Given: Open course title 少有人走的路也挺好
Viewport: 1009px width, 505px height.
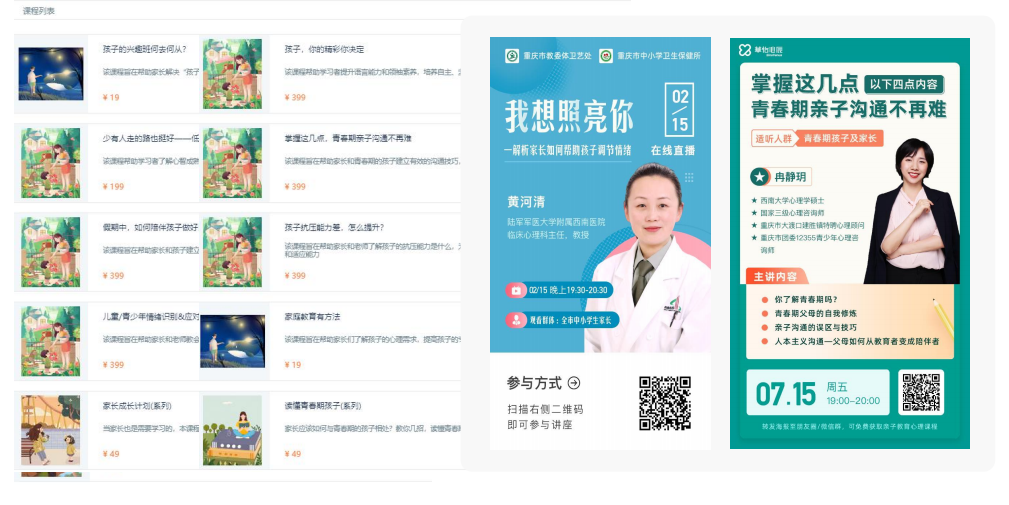Looking at the screenshot, I should click(151, 138).
